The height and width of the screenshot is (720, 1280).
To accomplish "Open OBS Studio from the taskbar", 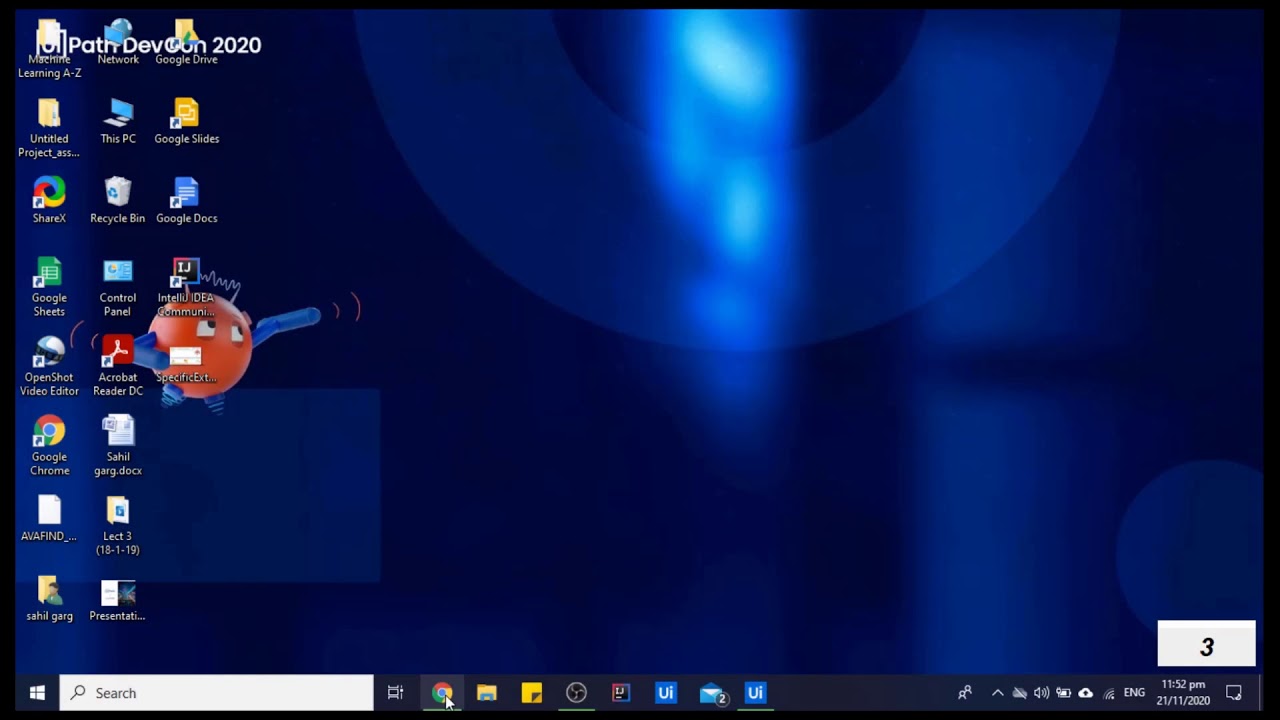I will (576, 693).
